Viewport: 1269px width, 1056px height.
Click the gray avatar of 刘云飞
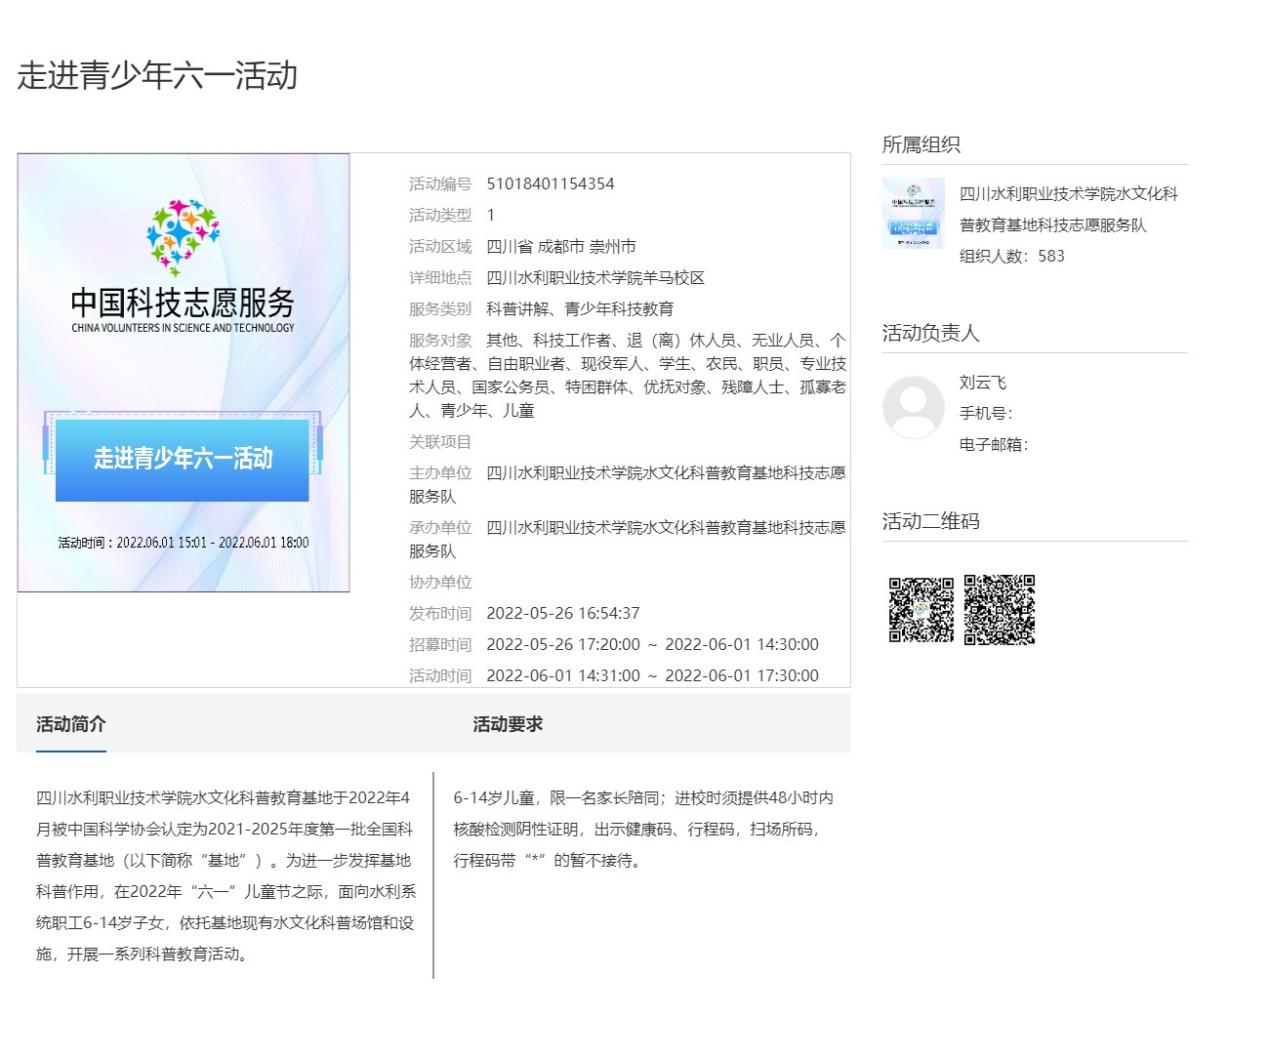pos(912,407)
